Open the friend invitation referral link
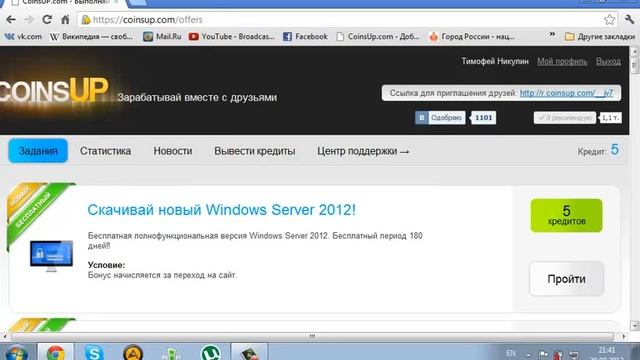The height and width of the screenshot is (360, 640). coord(566,93)
